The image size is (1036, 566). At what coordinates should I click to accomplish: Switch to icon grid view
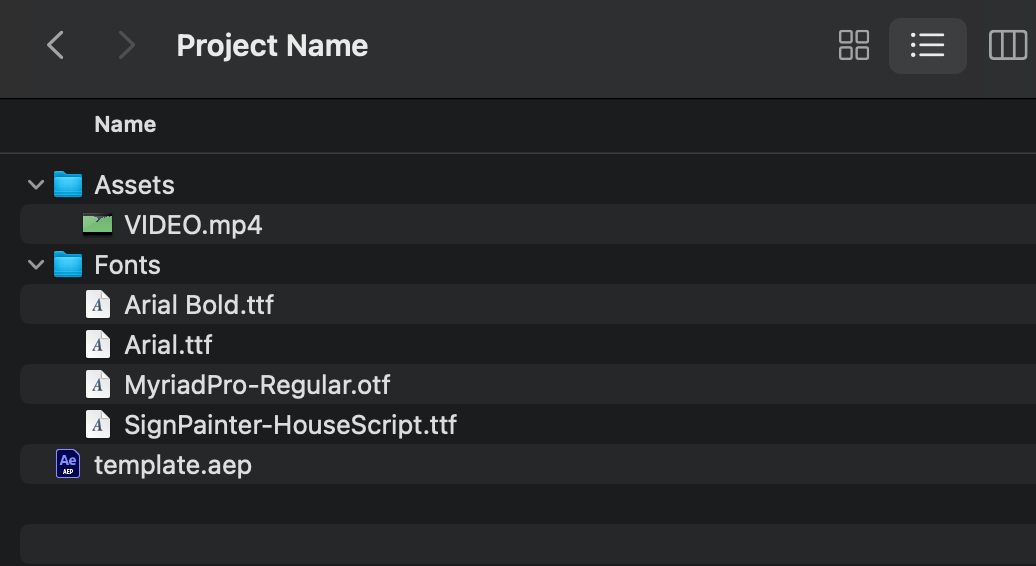854,46
